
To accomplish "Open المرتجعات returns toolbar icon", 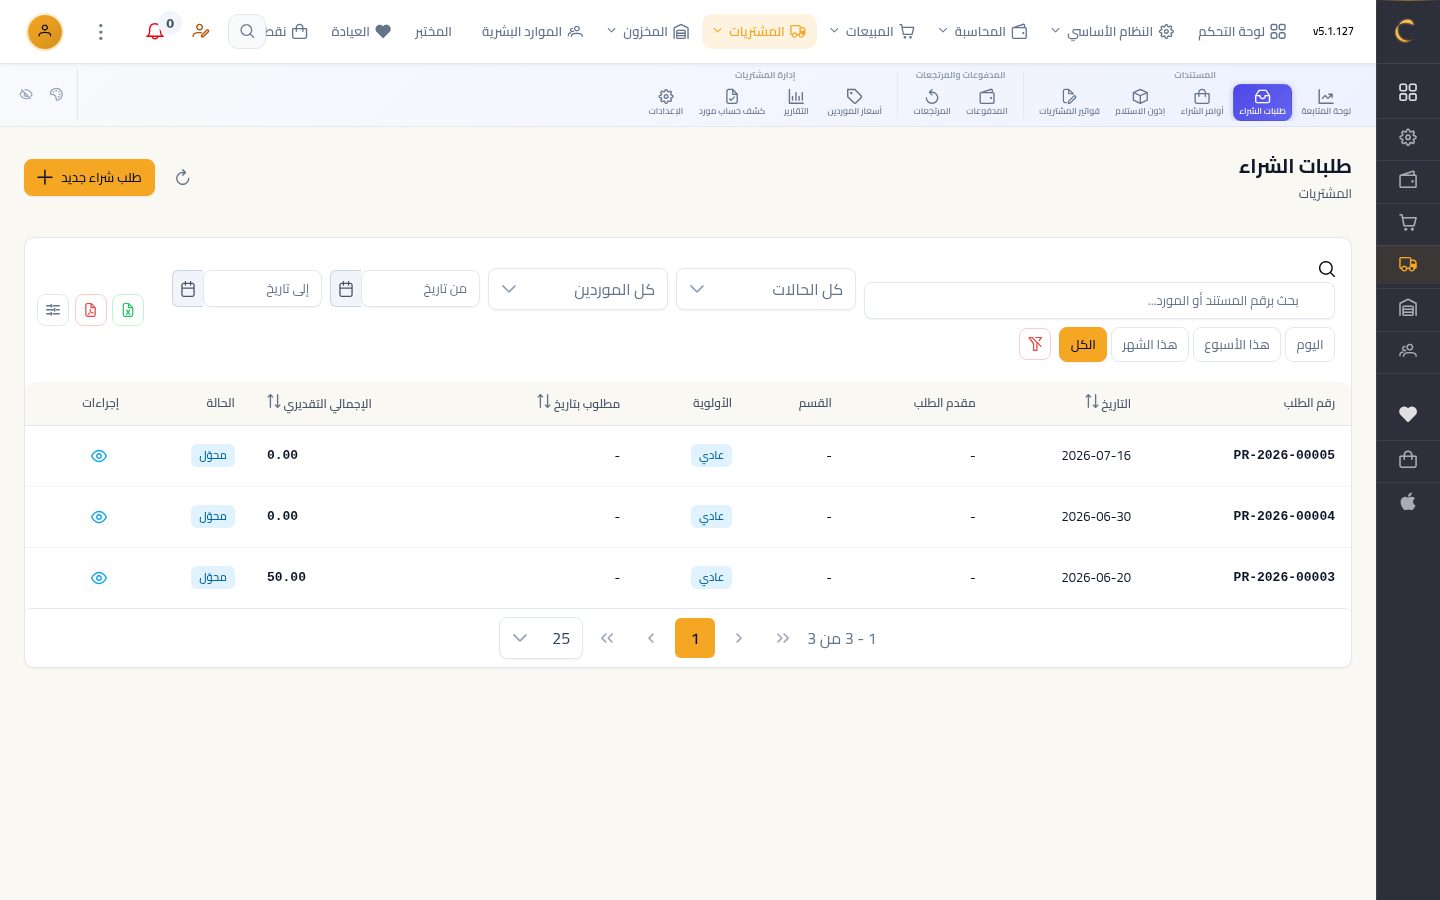I will (932, 102).
